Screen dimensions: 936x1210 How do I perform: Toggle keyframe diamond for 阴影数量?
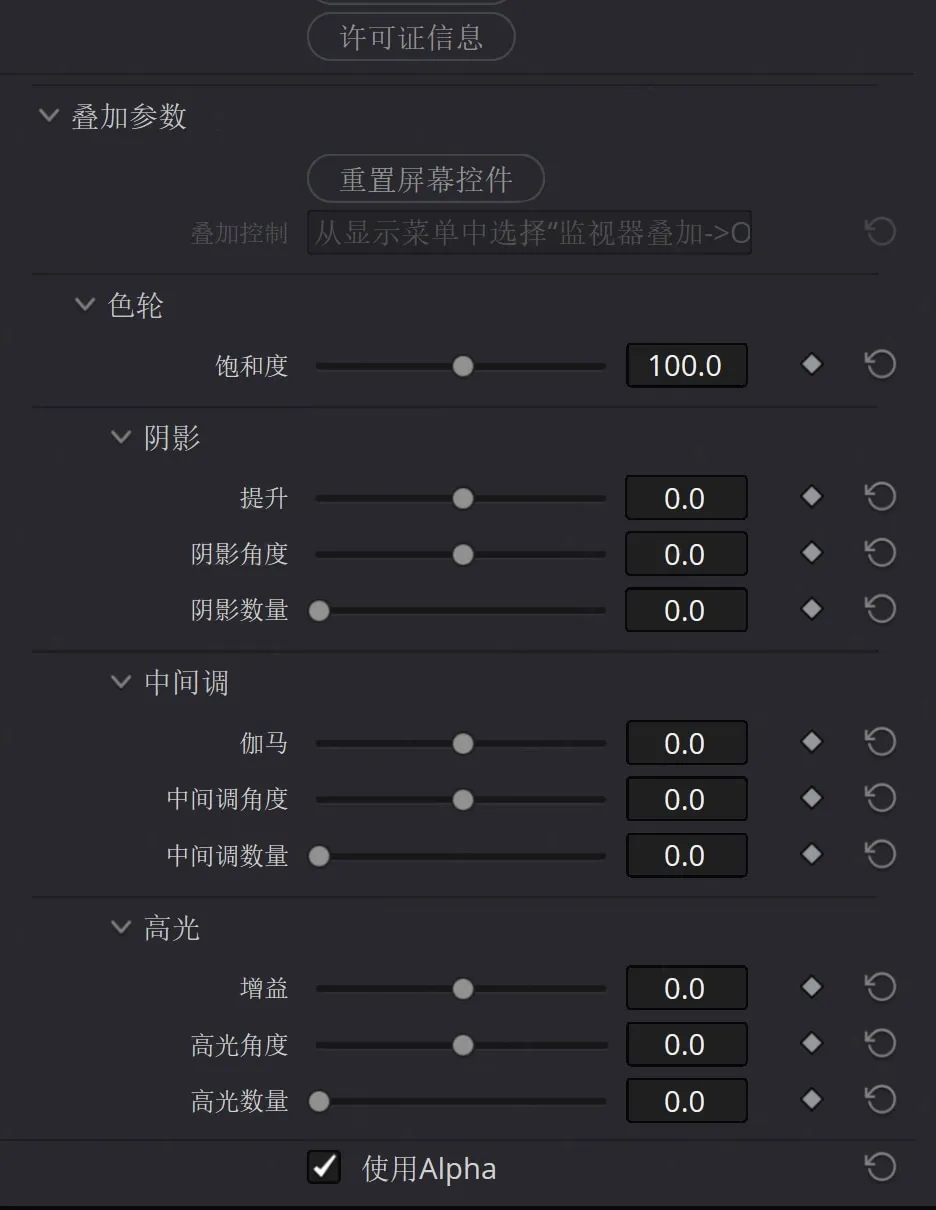[812, 609]
